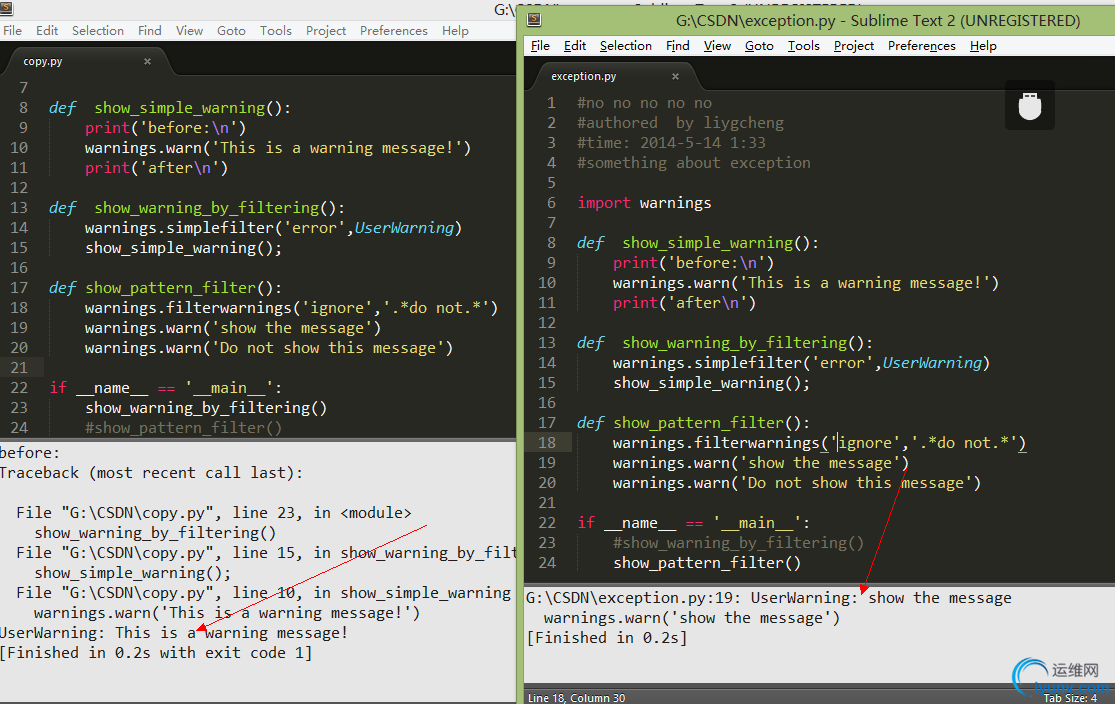The image size is (1115, 704).
Task: Click '[Finished in 0.2s with exit code 1]' text
Action: point(156,653)
